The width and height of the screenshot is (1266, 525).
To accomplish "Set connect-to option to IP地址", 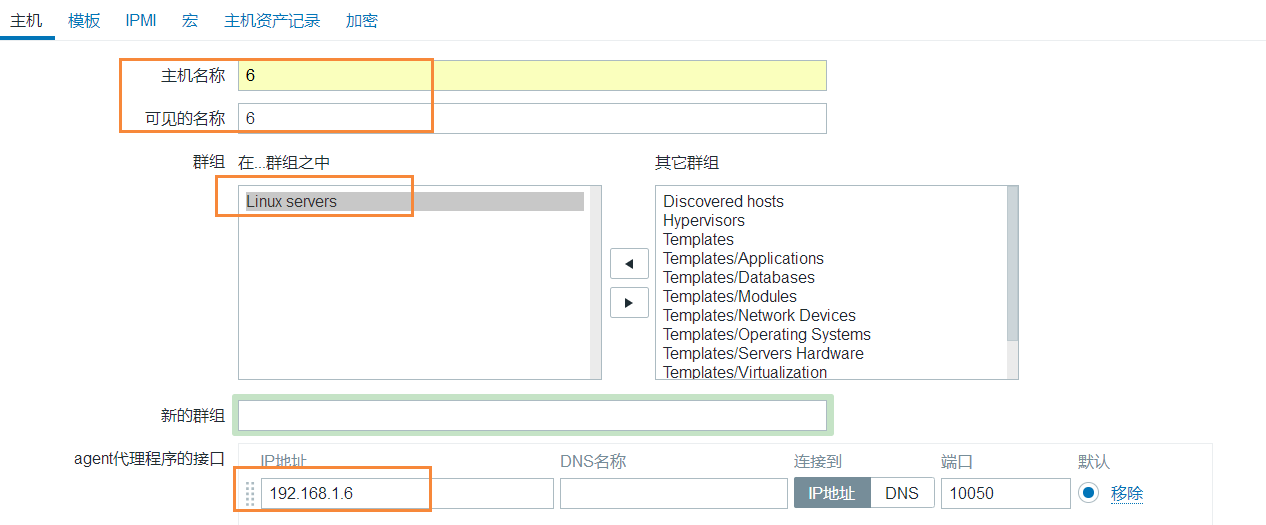I will pyautogui.click(x=832, y=493).
